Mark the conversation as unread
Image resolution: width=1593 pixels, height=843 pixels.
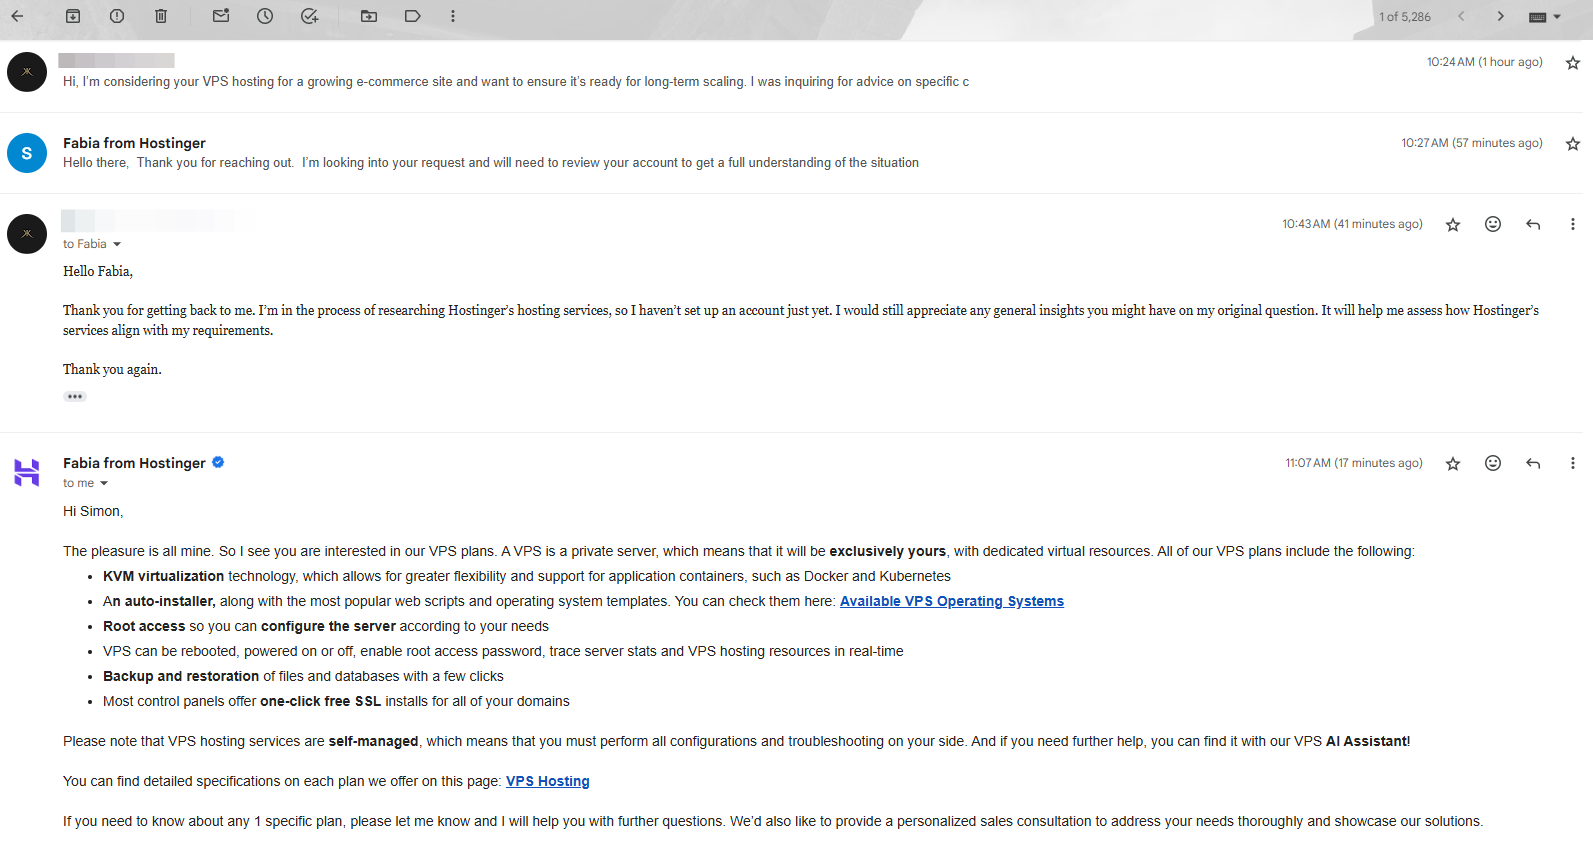220,16
